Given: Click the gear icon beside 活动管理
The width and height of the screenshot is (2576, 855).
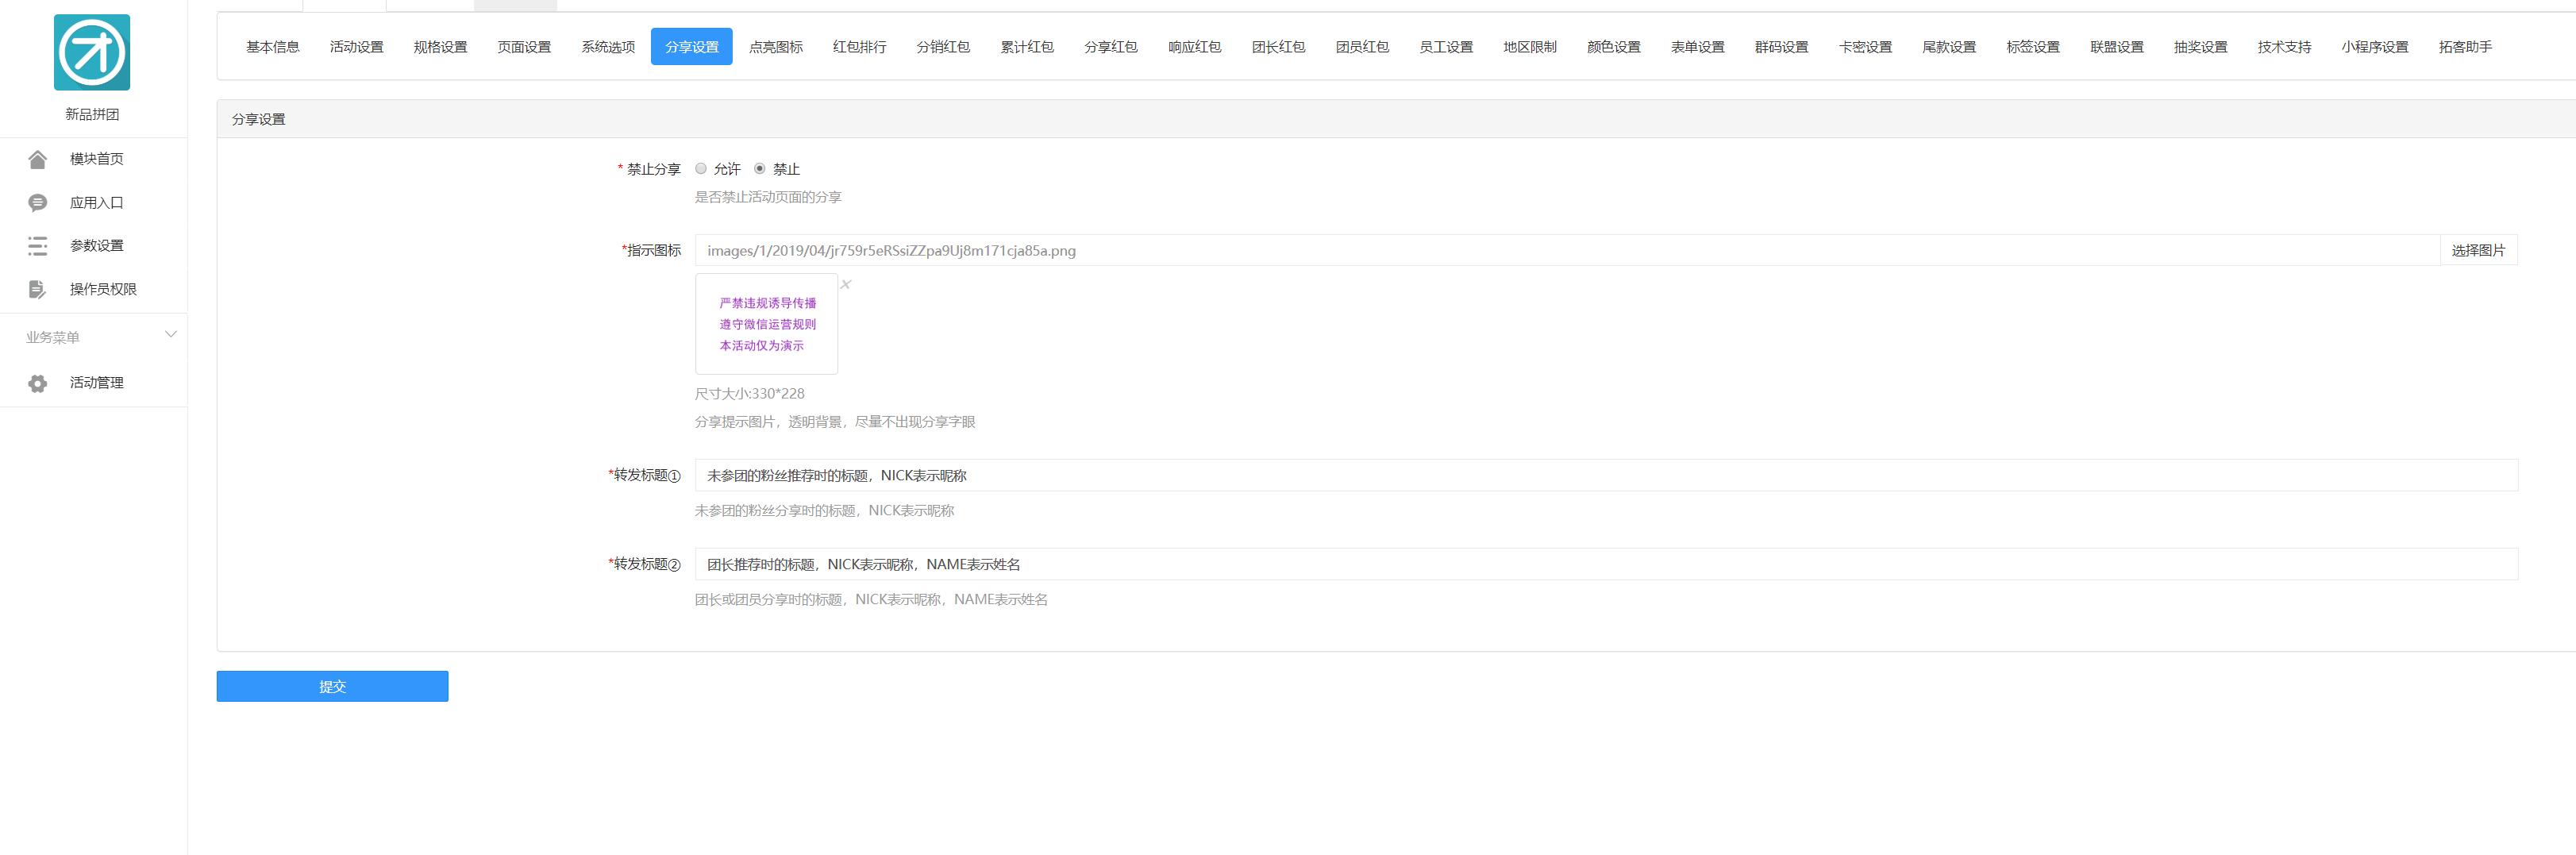Looking at the screenshot, I should [38, 383].
